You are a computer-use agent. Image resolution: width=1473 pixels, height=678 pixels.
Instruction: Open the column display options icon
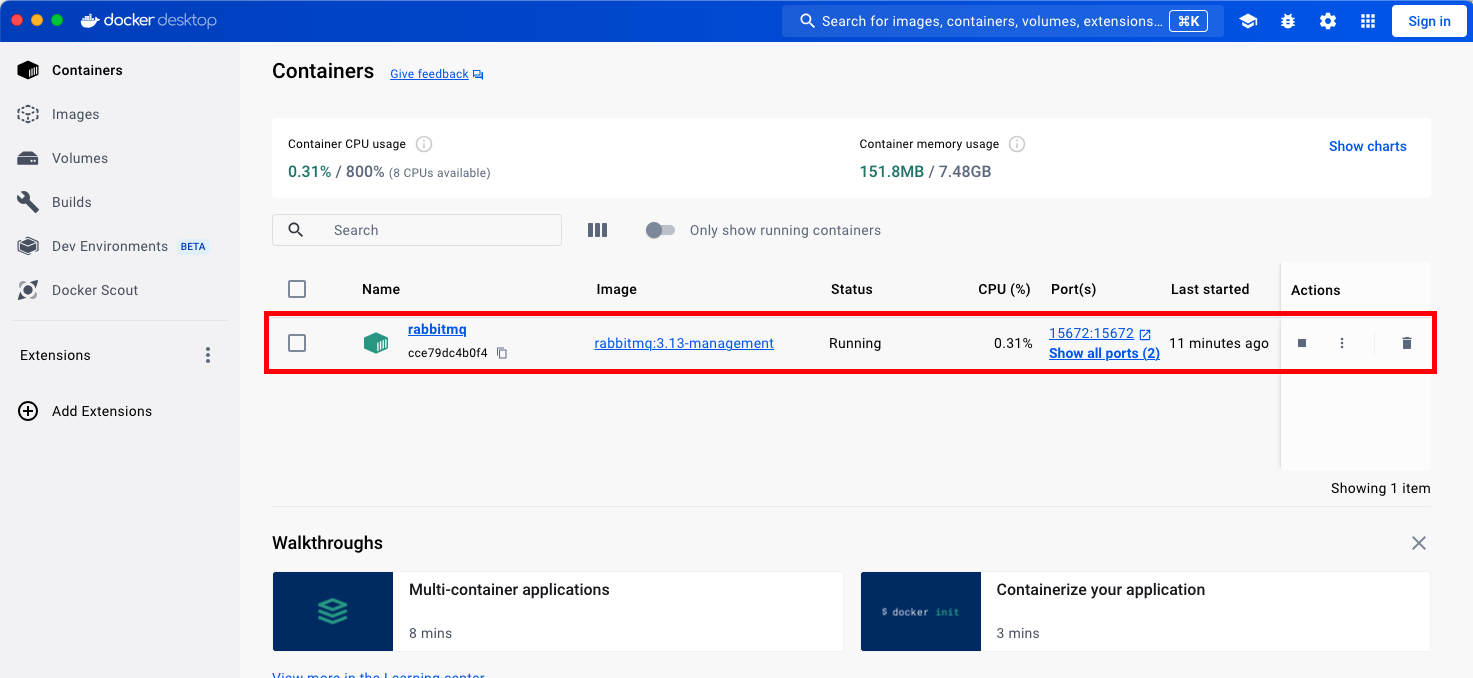click(597, 230)
